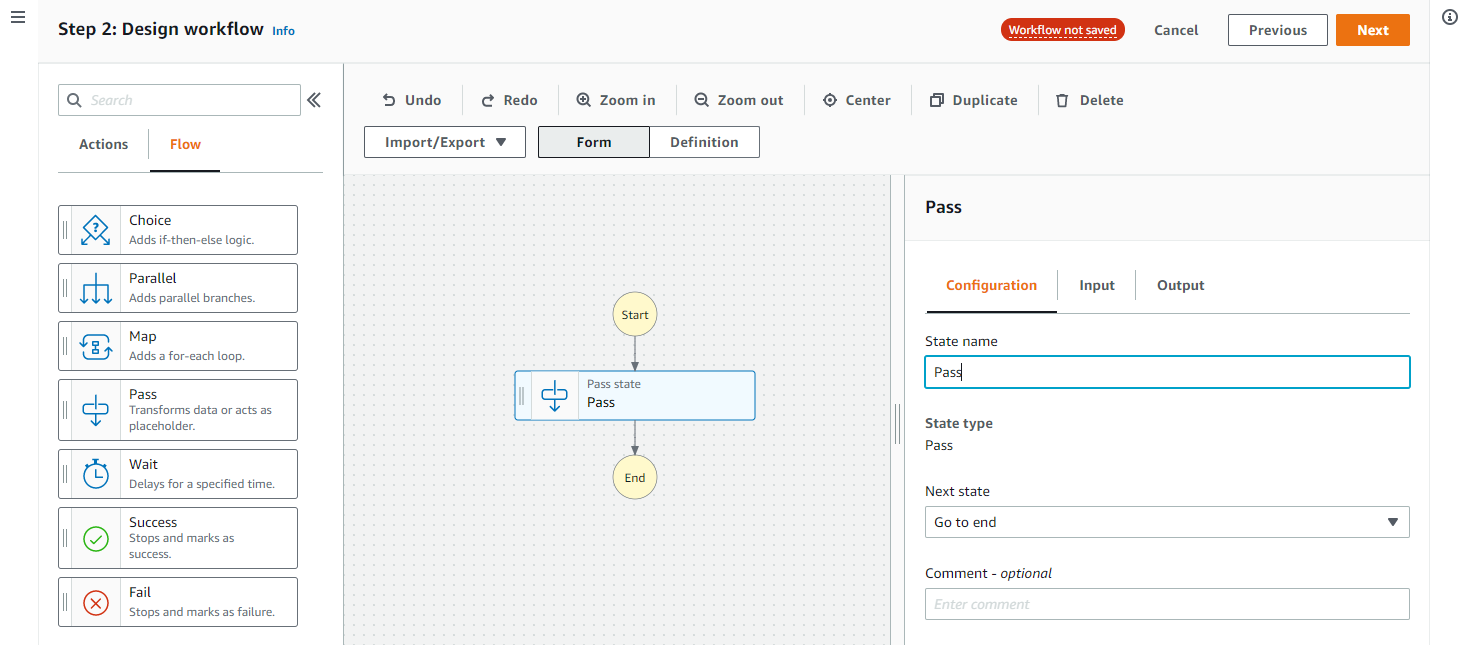Click the Duplicate copy icon
This screenshot has width=1466, height=645.
[x=937, y=100]
